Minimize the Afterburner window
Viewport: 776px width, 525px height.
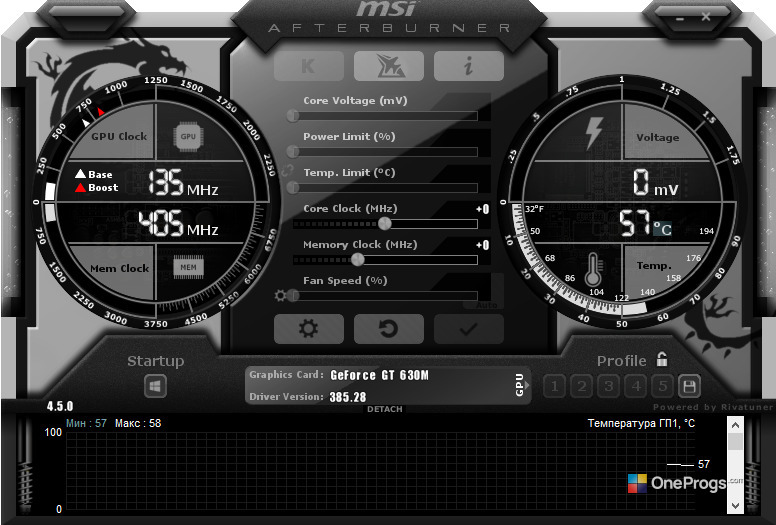tap(680, 18)
